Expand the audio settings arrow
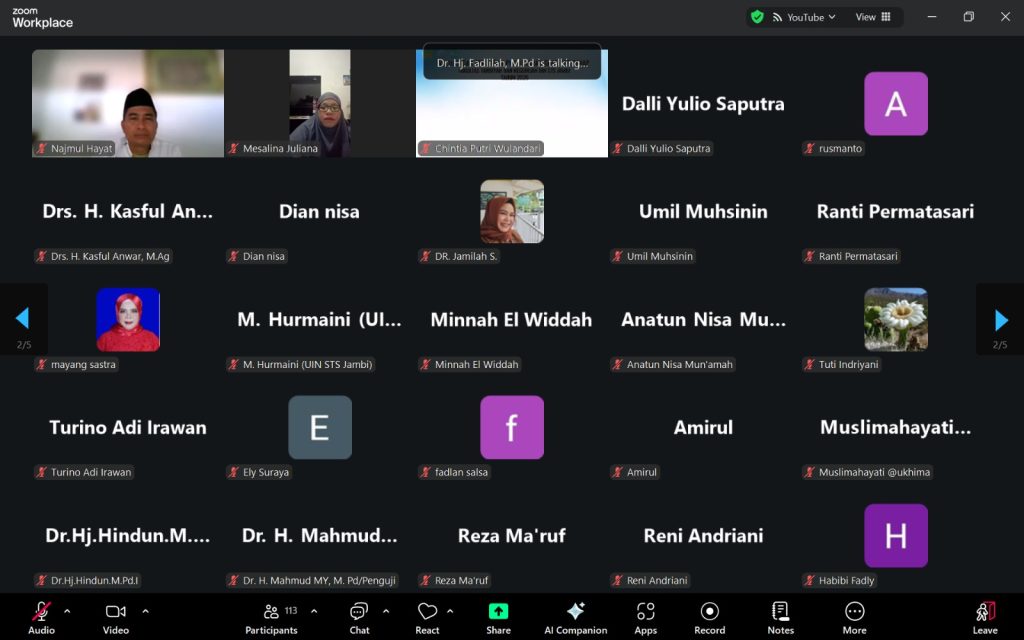The height and width of the screenshot is (640, 1024). tap(67, 611)
